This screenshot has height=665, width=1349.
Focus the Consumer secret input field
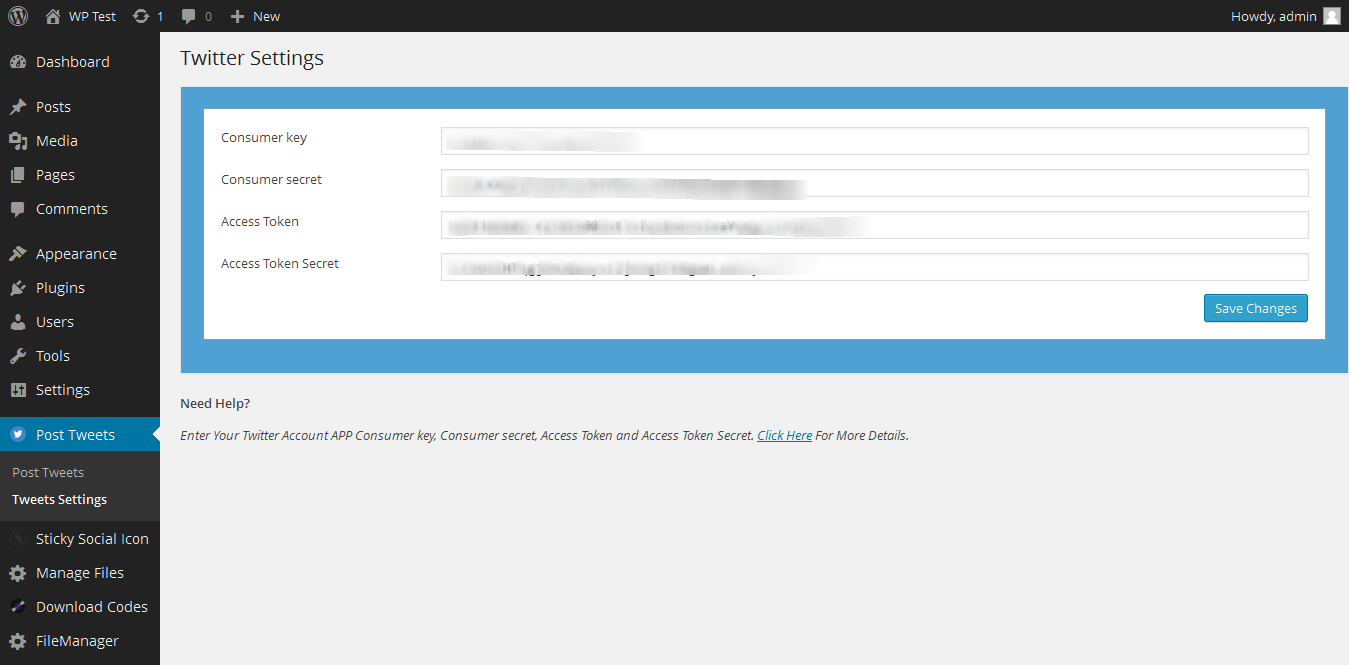tap(874, 183)
